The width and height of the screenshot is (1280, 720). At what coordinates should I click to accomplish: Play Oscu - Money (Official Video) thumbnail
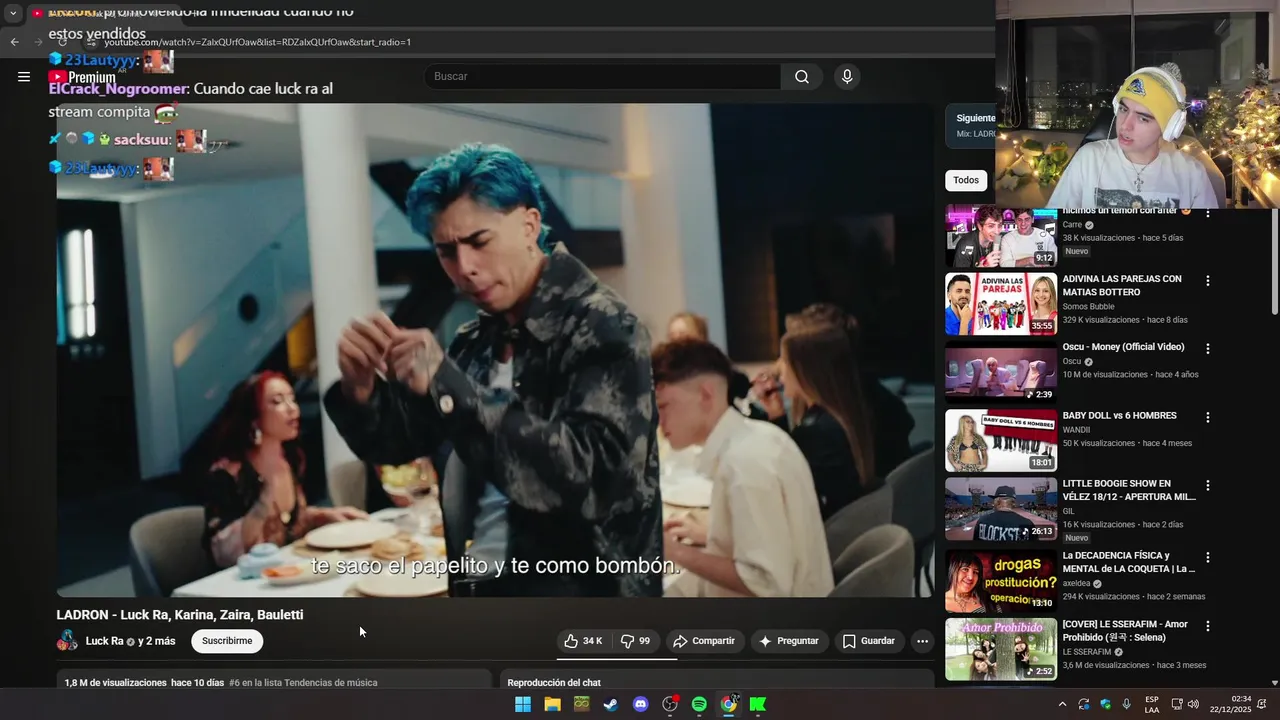coord(1001,372)
